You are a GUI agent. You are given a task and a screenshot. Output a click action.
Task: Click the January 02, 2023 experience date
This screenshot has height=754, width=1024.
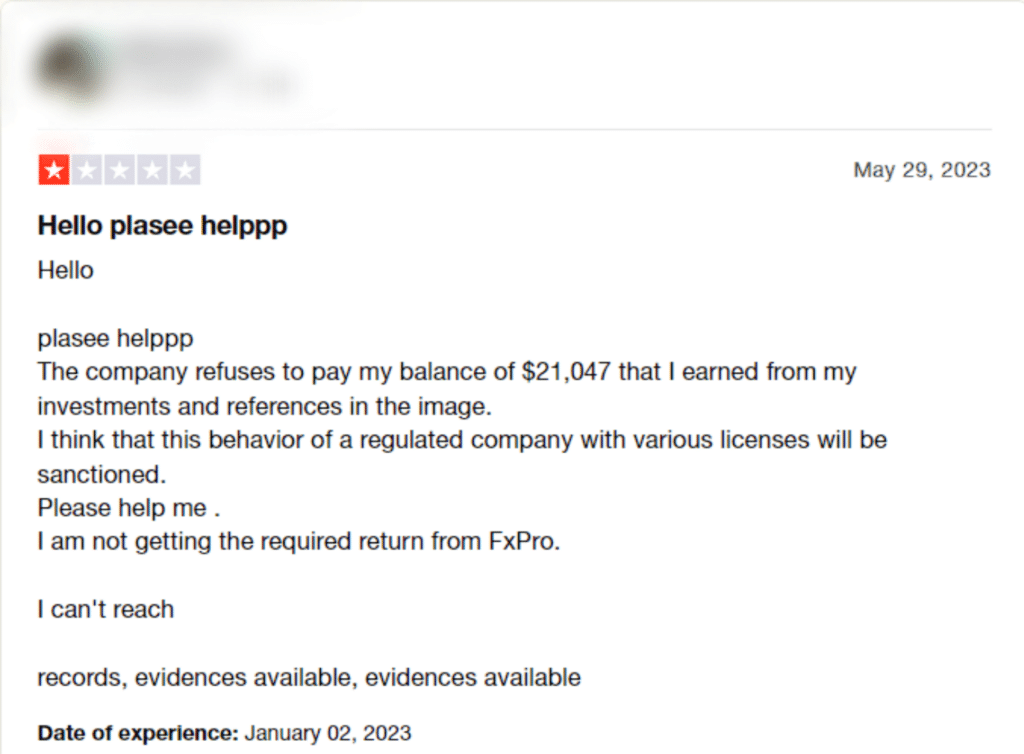point(328,733)
